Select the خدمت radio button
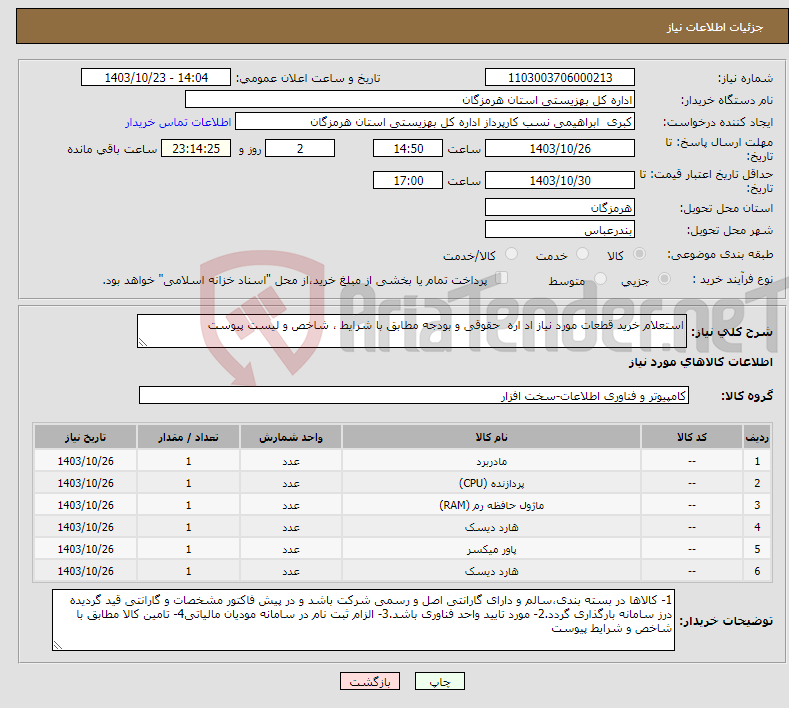Screen dimensions: 789x708 582,254
